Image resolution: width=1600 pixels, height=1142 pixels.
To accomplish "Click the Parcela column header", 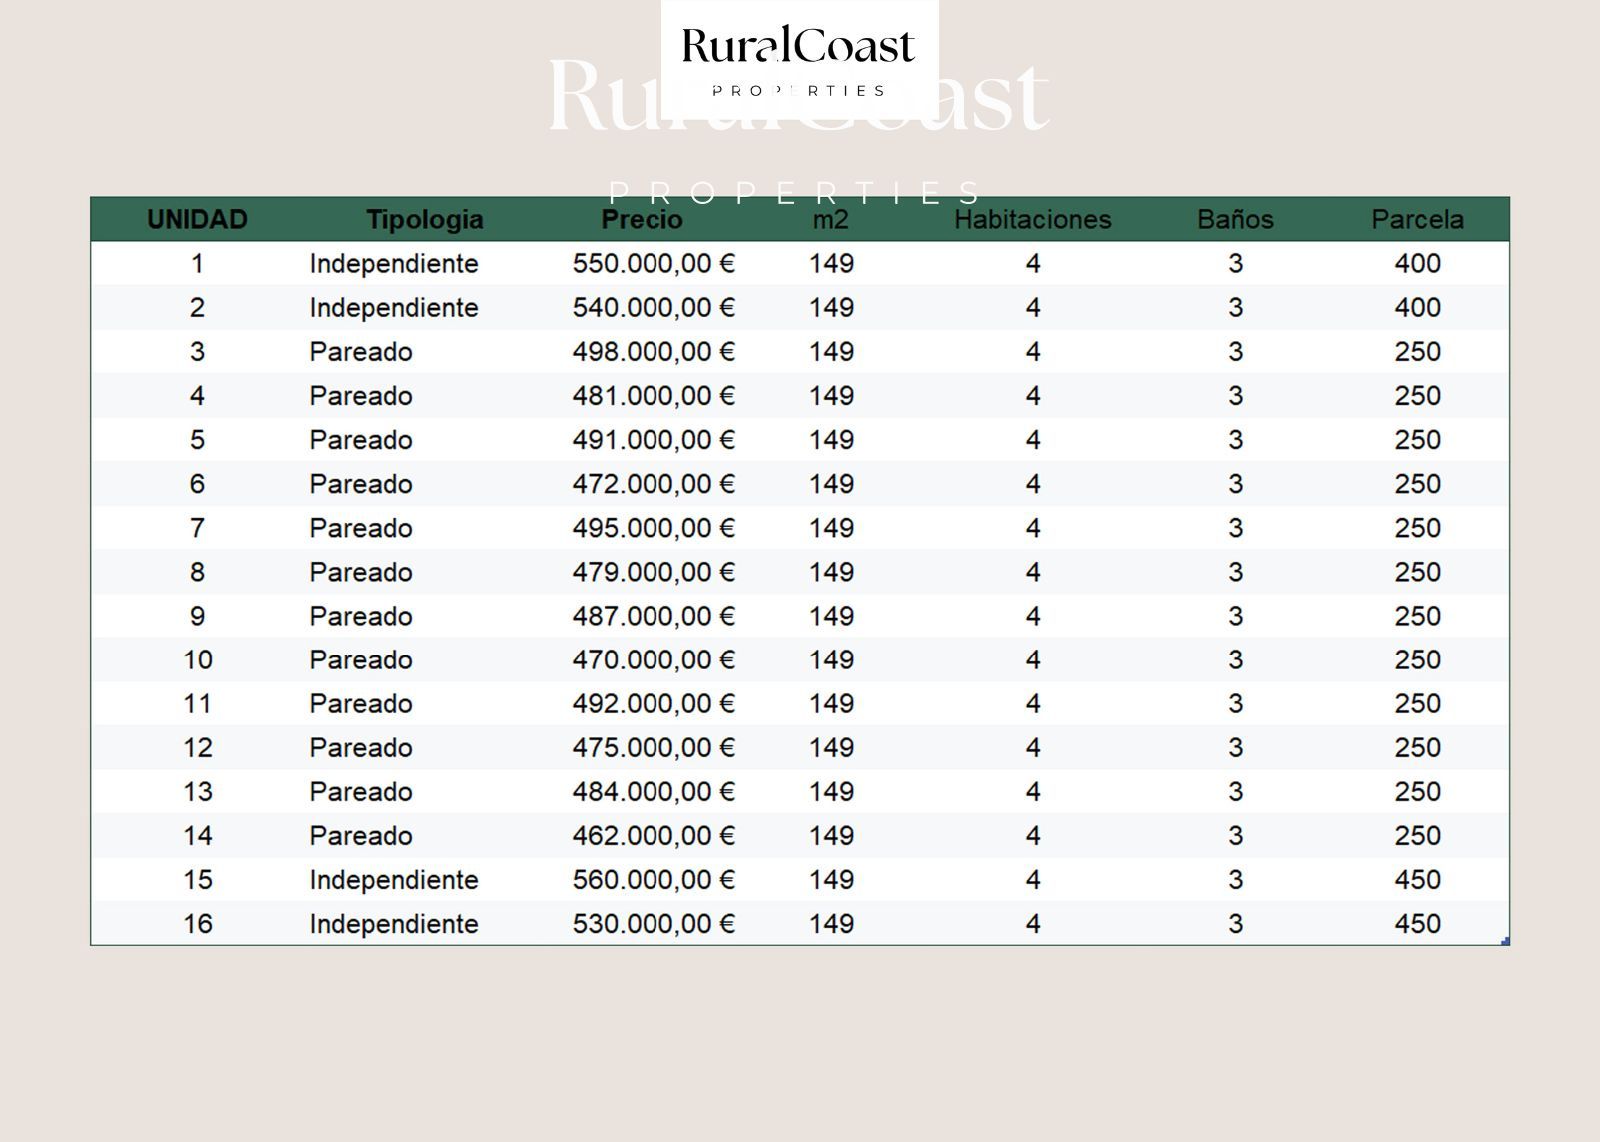I will point(1417,220).
